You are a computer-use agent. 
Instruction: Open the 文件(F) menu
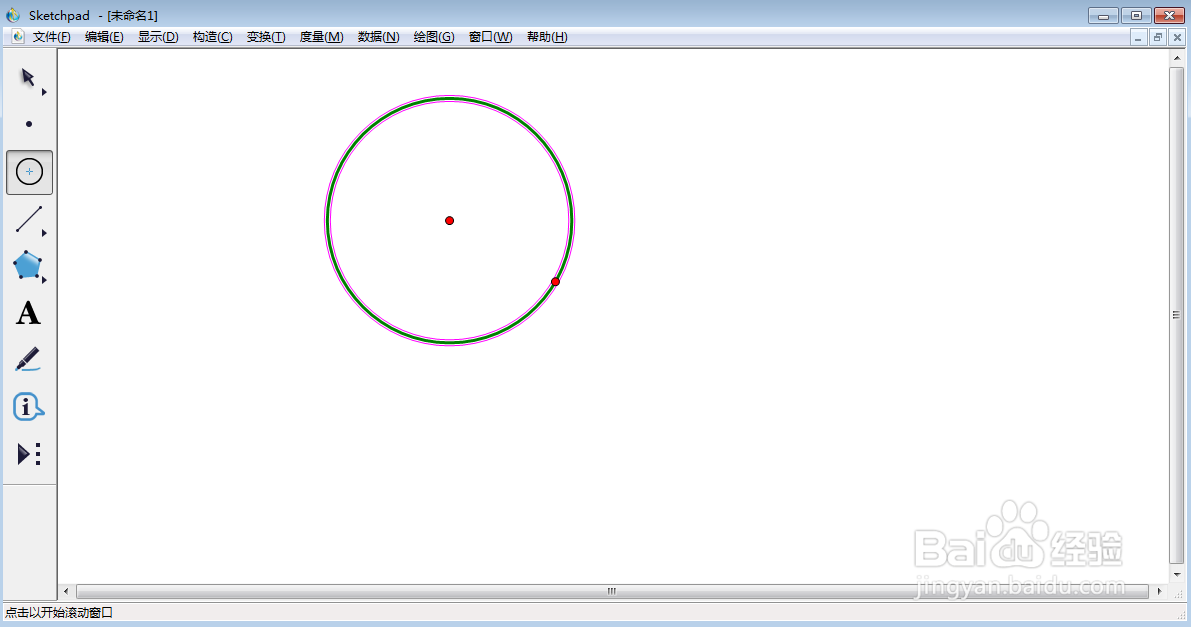pyautogui.click(x=51, y=36)
